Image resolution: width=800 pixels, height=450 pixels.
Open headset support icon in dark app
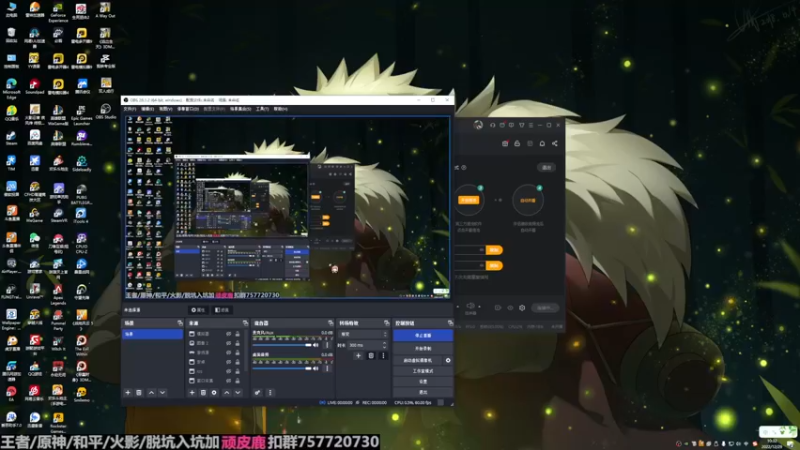(492, 125)
